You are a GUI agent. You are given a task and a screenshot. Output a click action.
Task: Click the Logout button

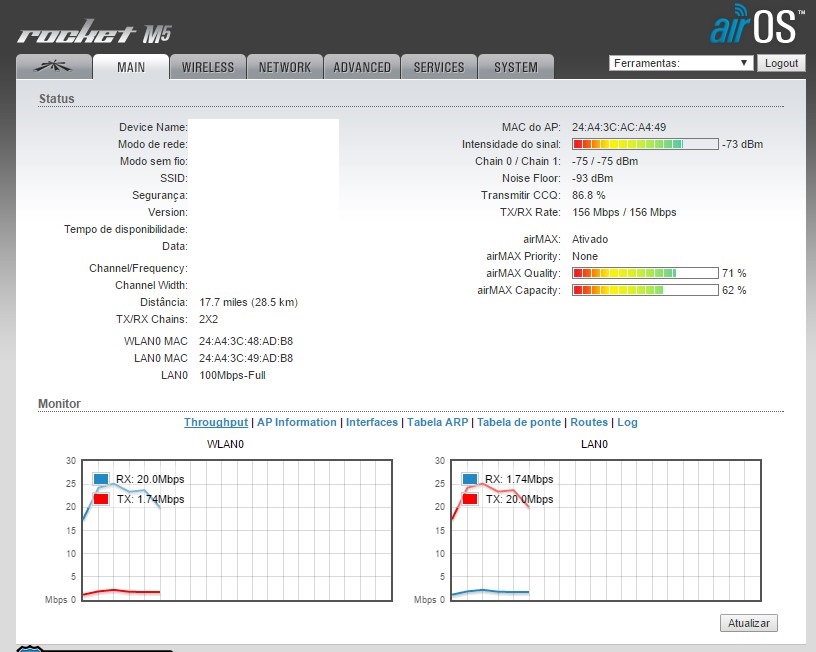pos(781,63)
